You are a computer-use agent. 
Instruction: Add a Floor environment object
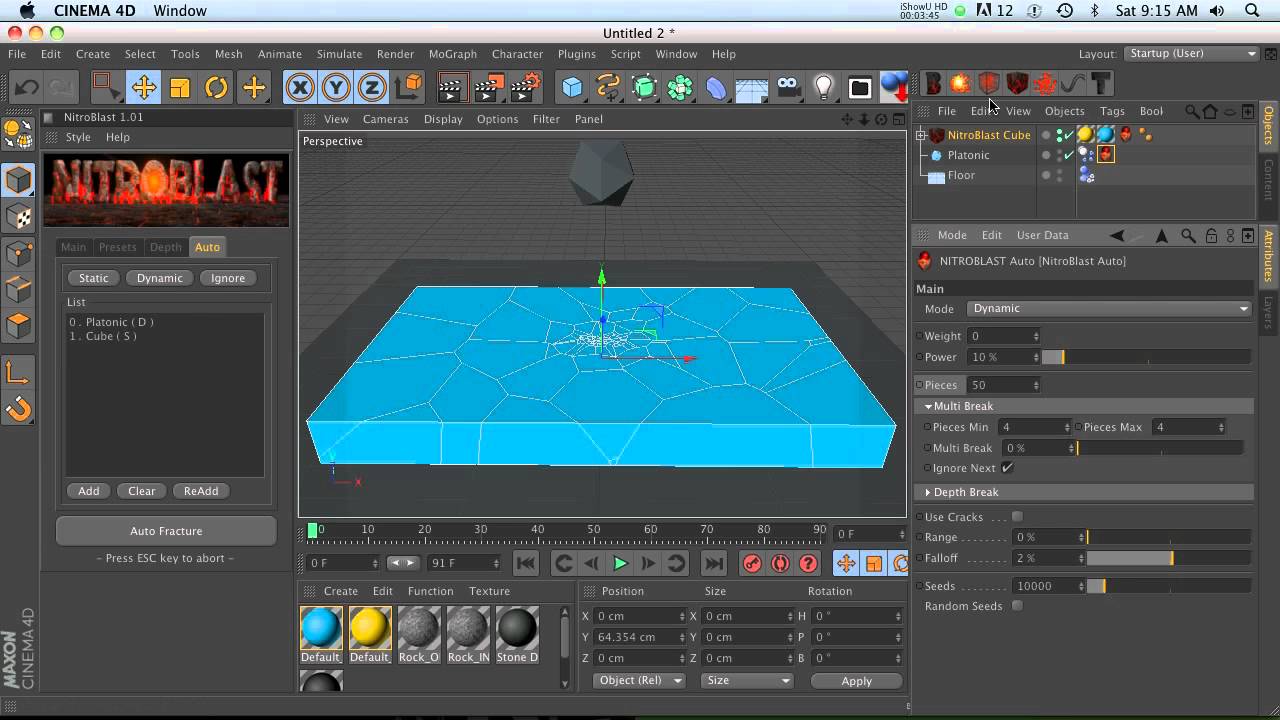[751, 88]
